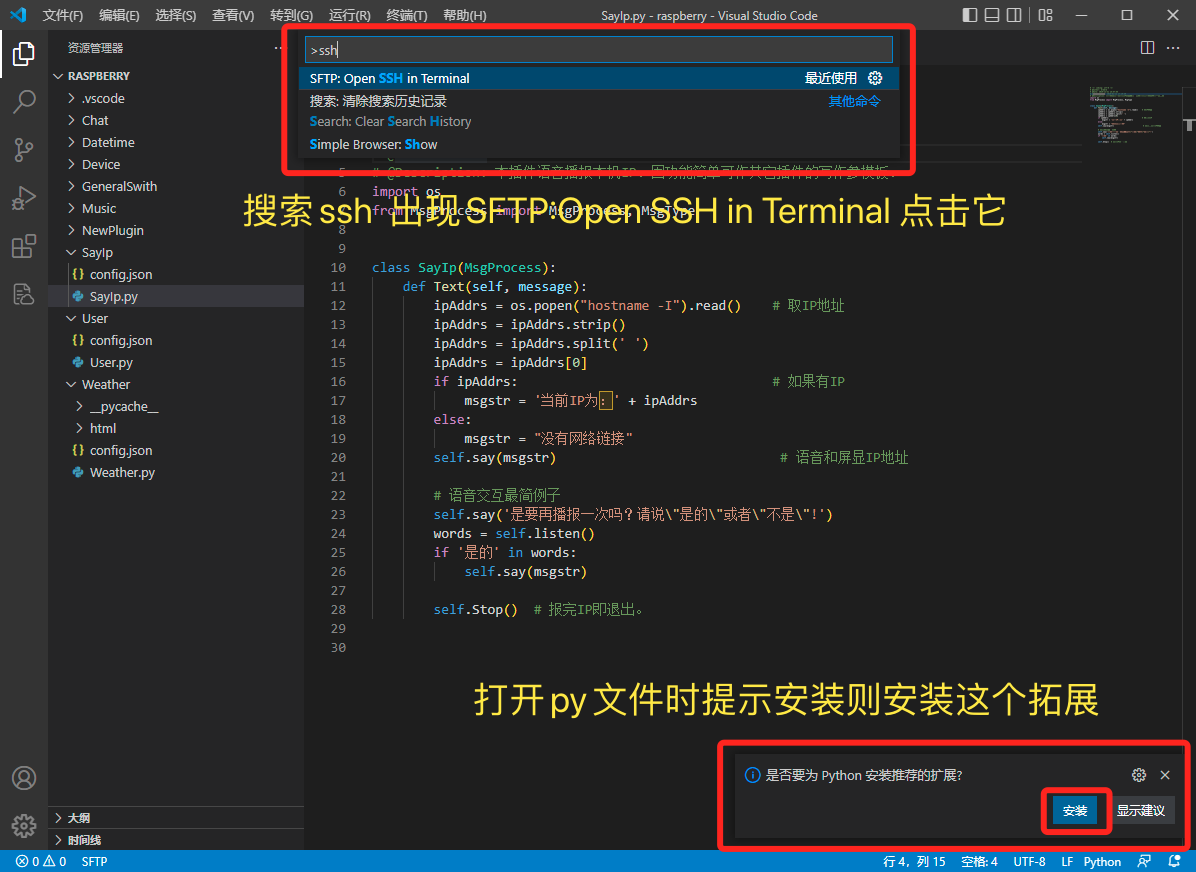
Task: Click the 安装 button
Action: 1075,810
